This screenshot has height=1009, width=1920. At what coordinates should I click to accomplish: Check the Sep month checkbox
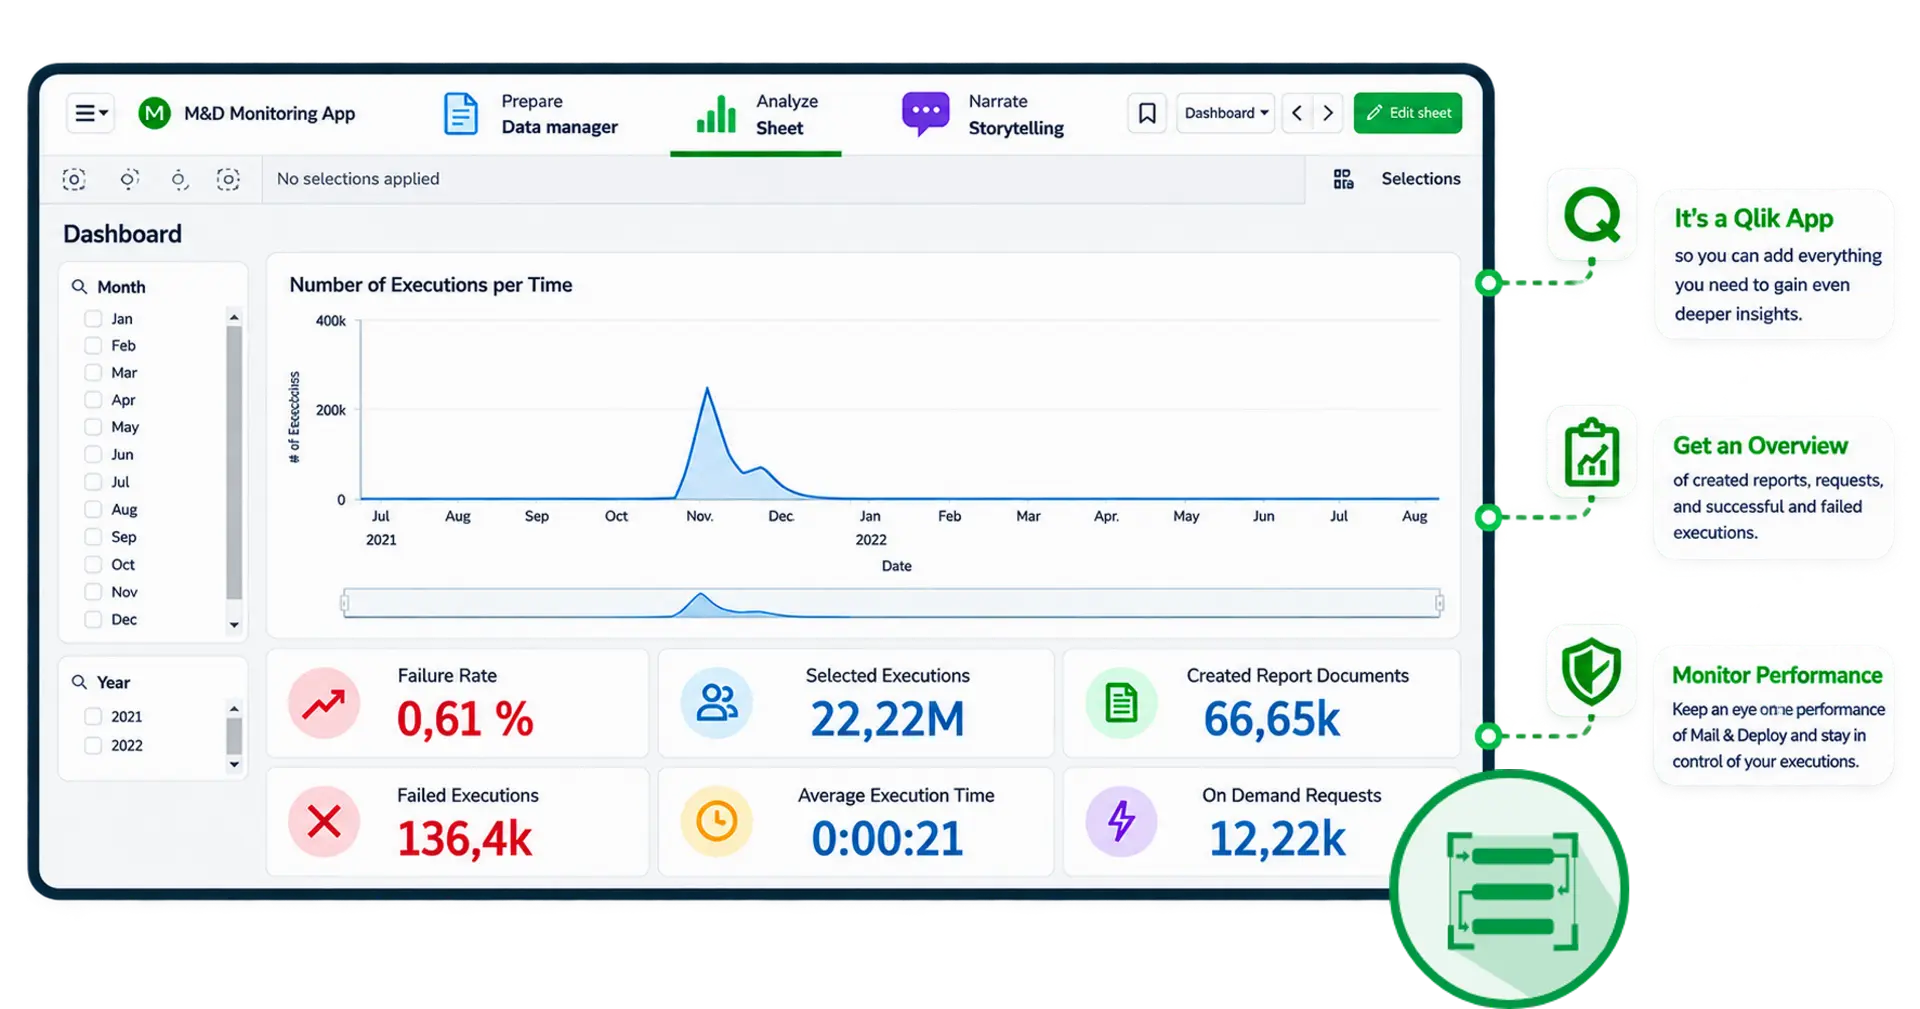(93, 537)
